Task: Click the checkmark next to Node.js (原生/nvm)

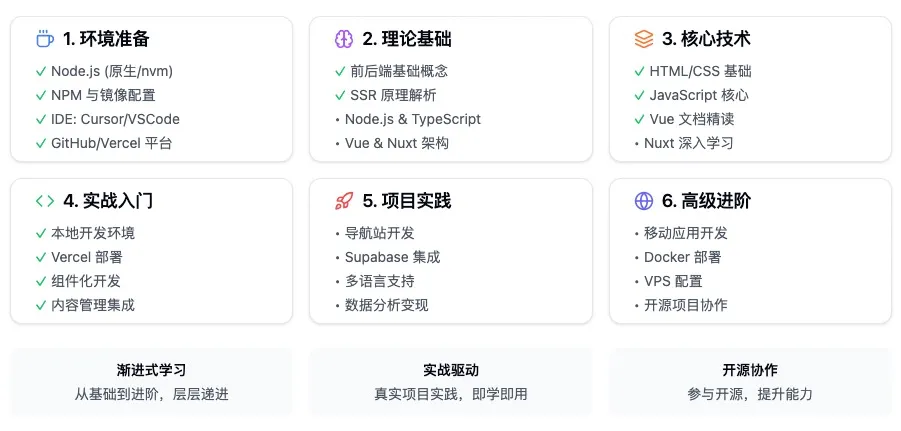Action: 41,71
